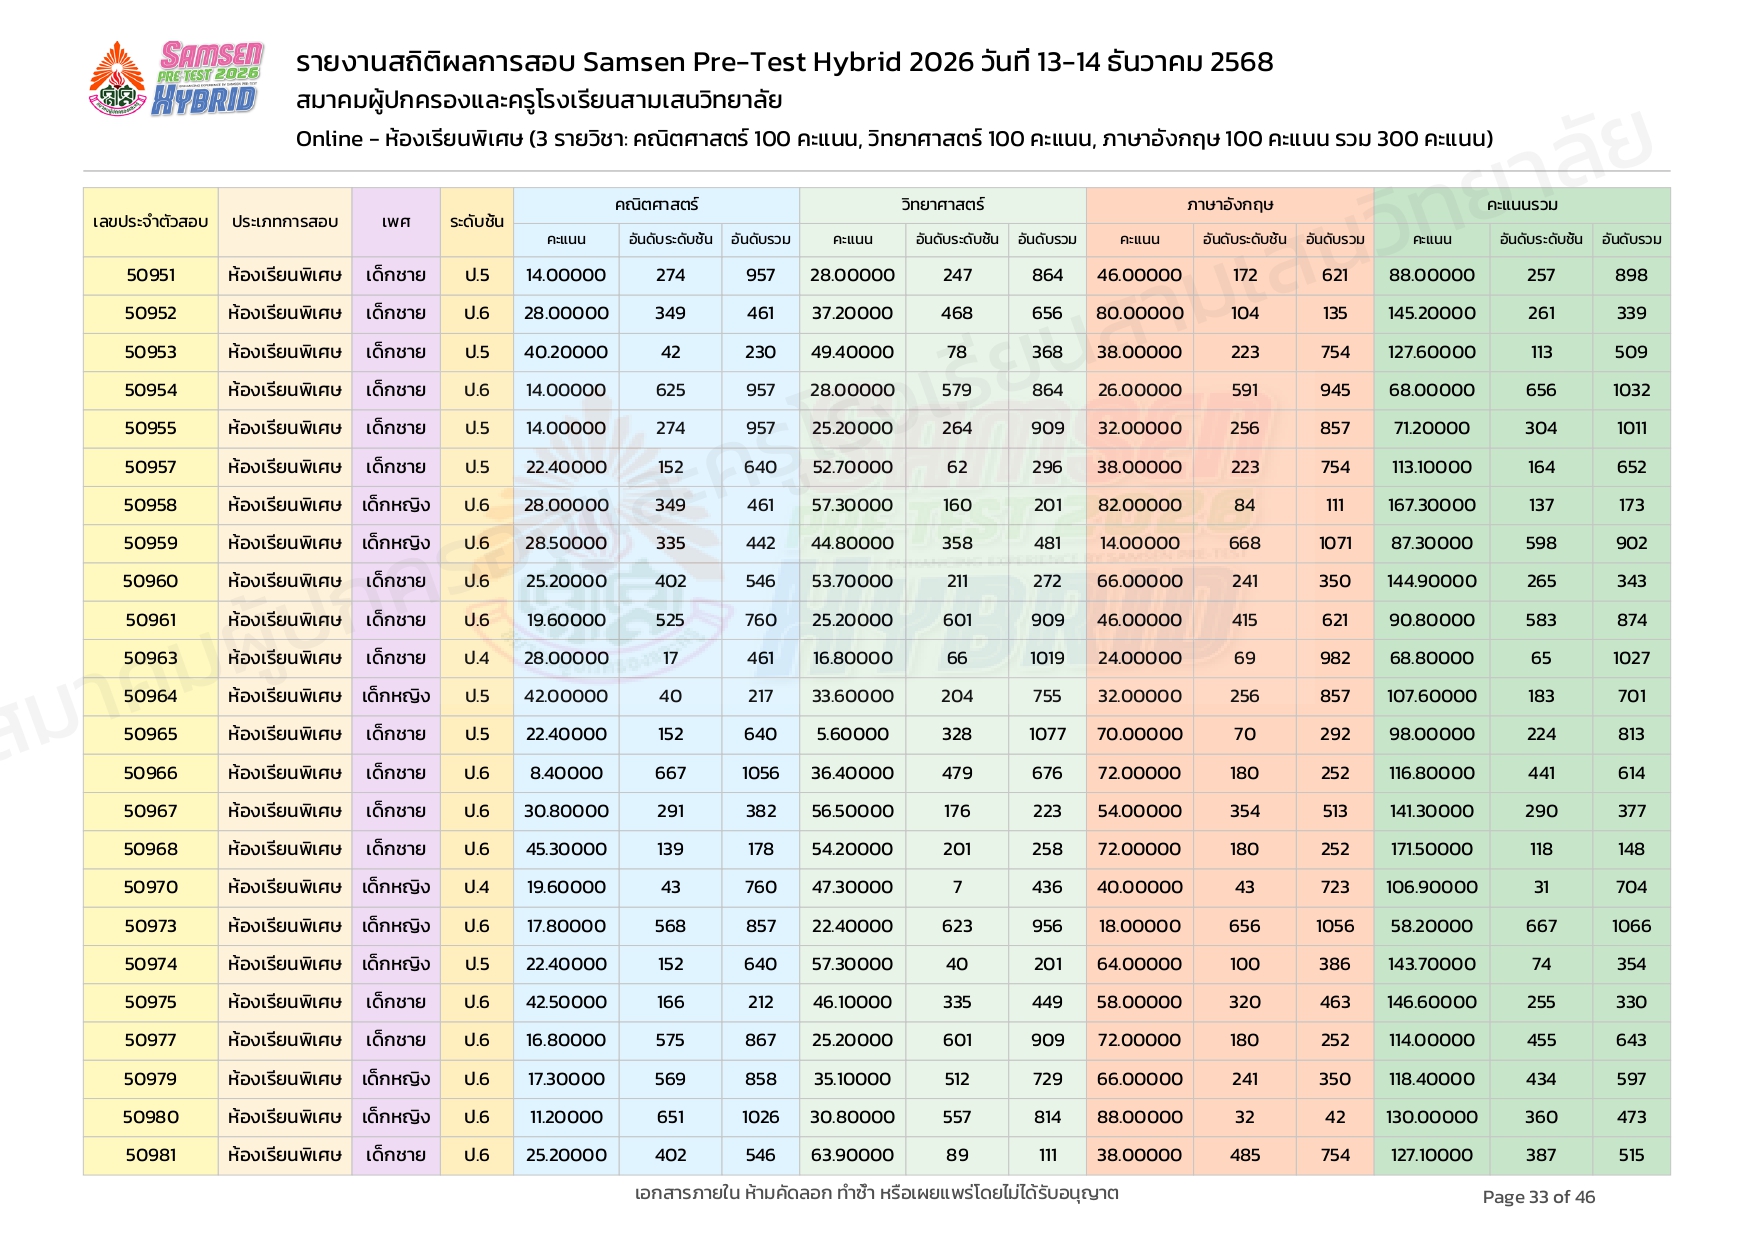Click the Page 33 of 46 indicator
Viewport: 1754px width, 1241px height.
(x=1538, y=1197)
